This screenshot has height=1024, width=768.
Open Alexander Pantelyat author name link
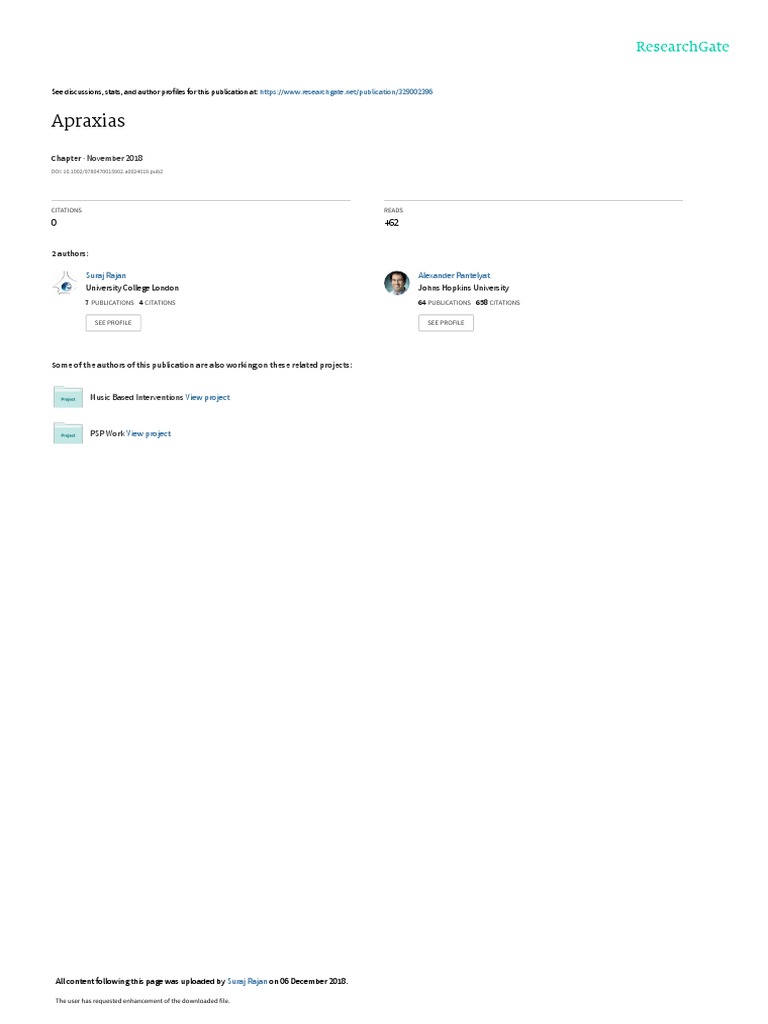tap(454, 276)
